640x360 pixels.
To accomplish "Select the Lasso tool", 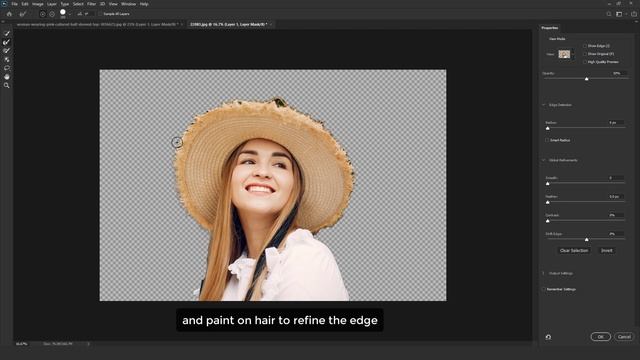I will point(7,68).
